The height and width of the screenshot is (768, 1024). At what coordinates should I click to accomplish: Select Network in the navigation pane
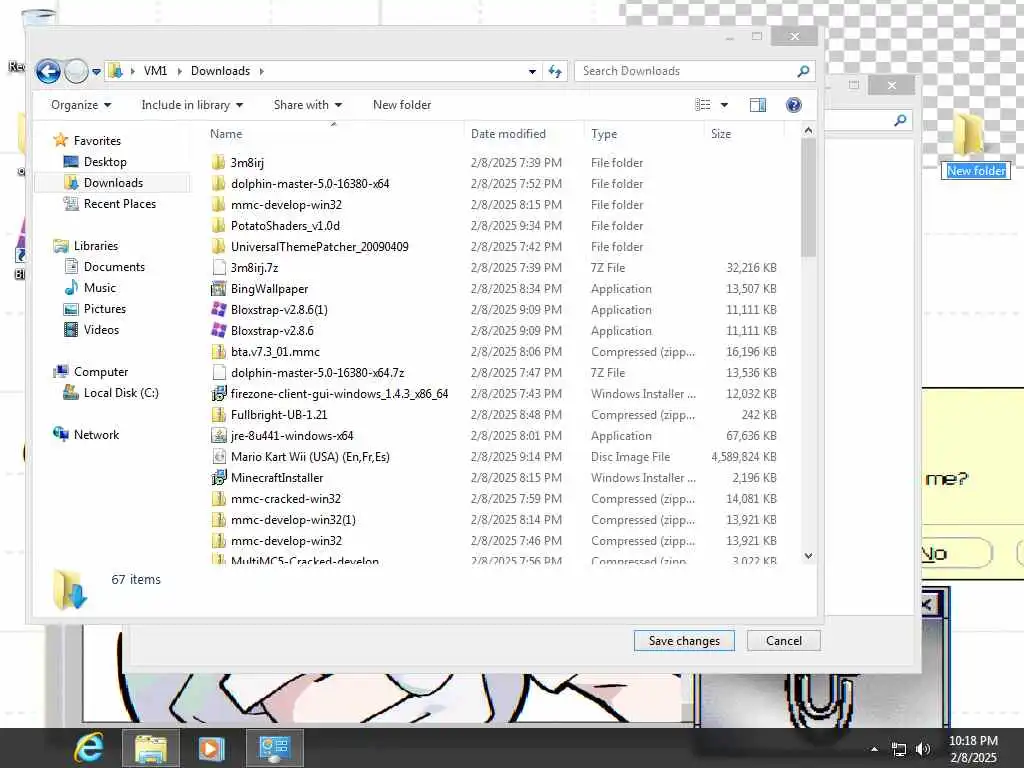coord(96,434)
